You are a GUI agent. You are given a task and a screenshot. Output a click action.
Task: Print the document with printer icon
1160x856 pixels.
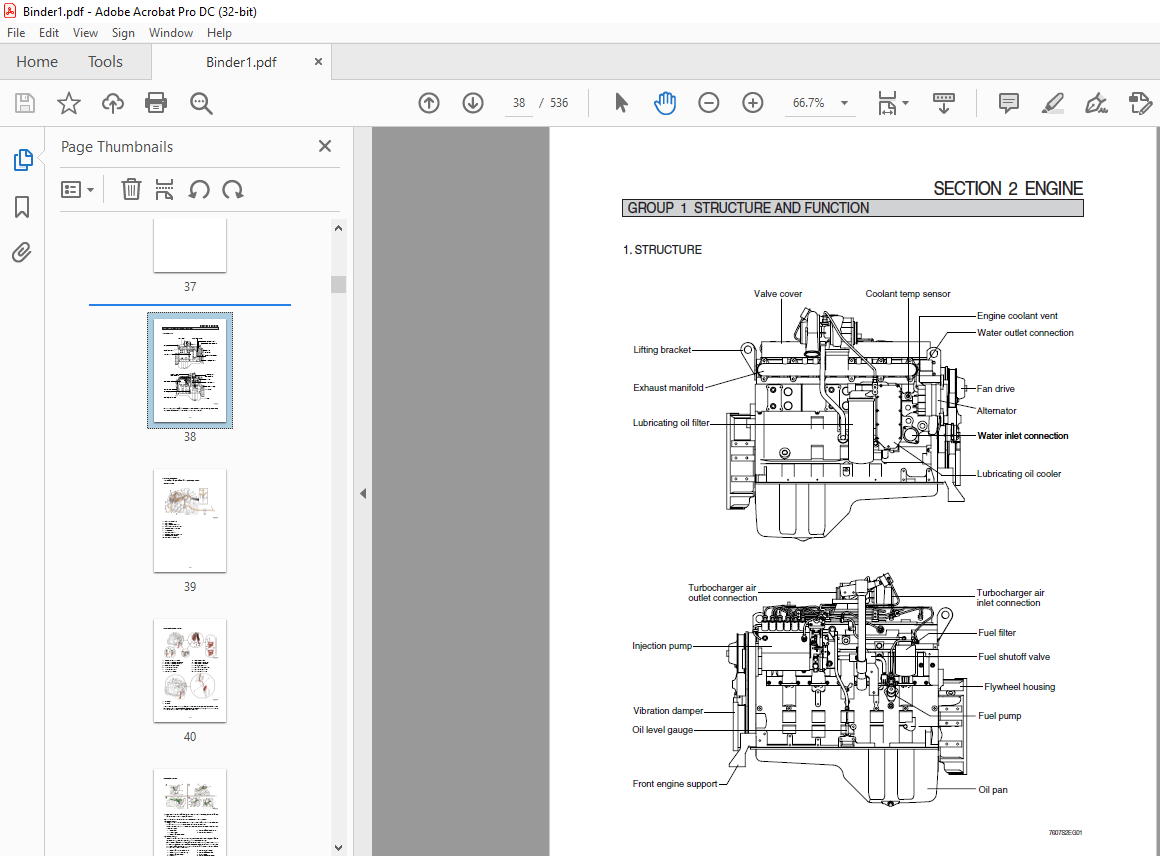click(156, 103)
